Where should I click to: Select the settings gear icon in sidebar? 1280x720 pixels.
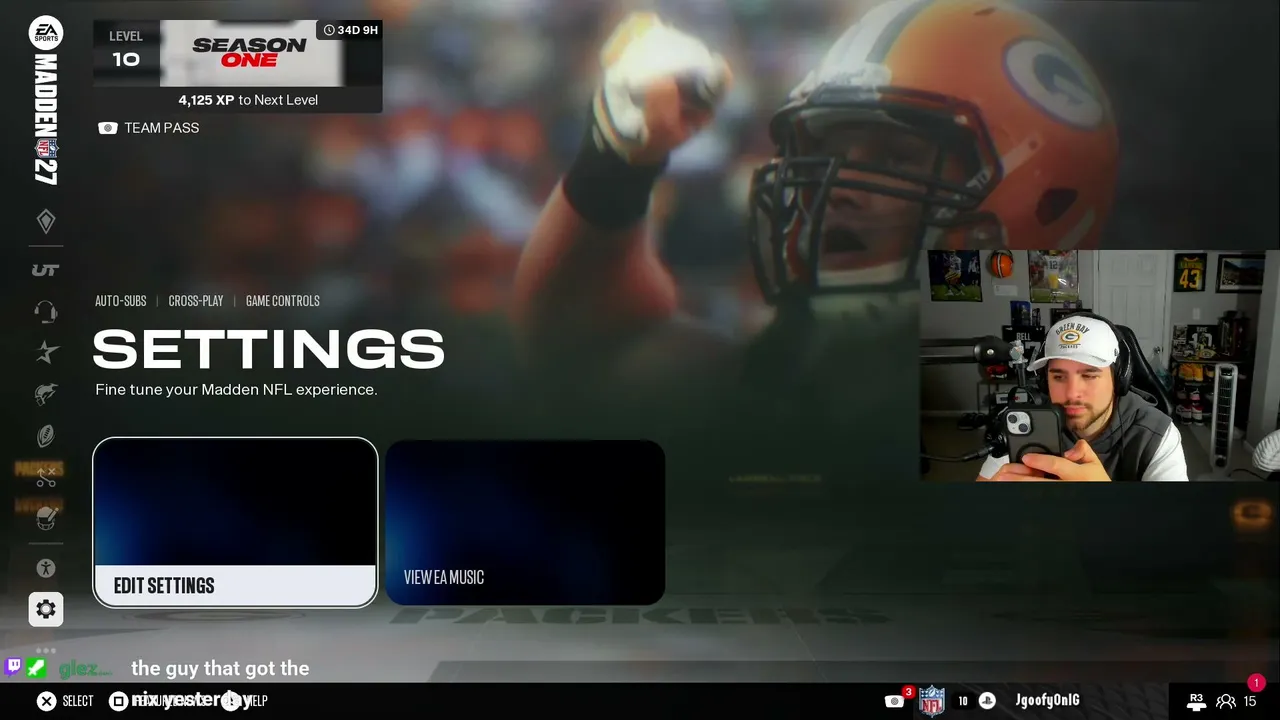click(x=46, y=609)
